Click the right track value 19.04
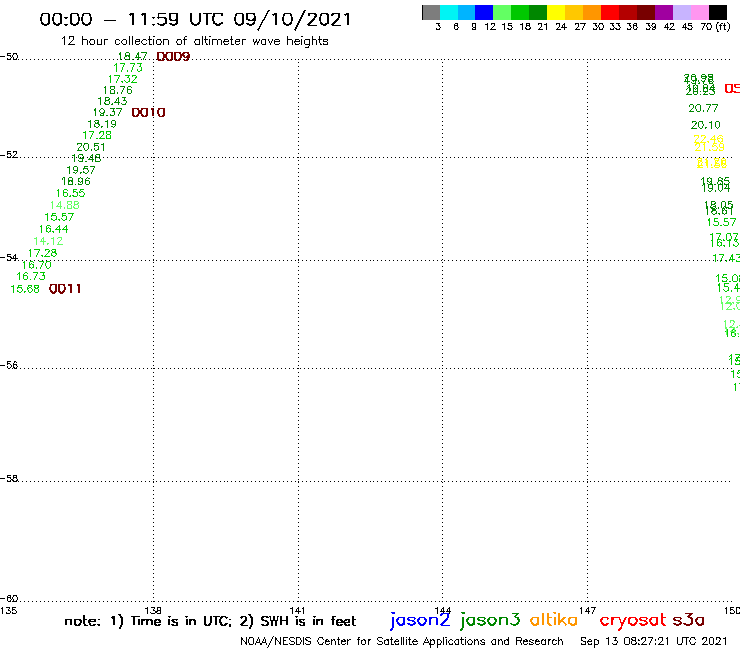Screen dimensions: 740x650 pyautogui.click(x=716, y=188)
